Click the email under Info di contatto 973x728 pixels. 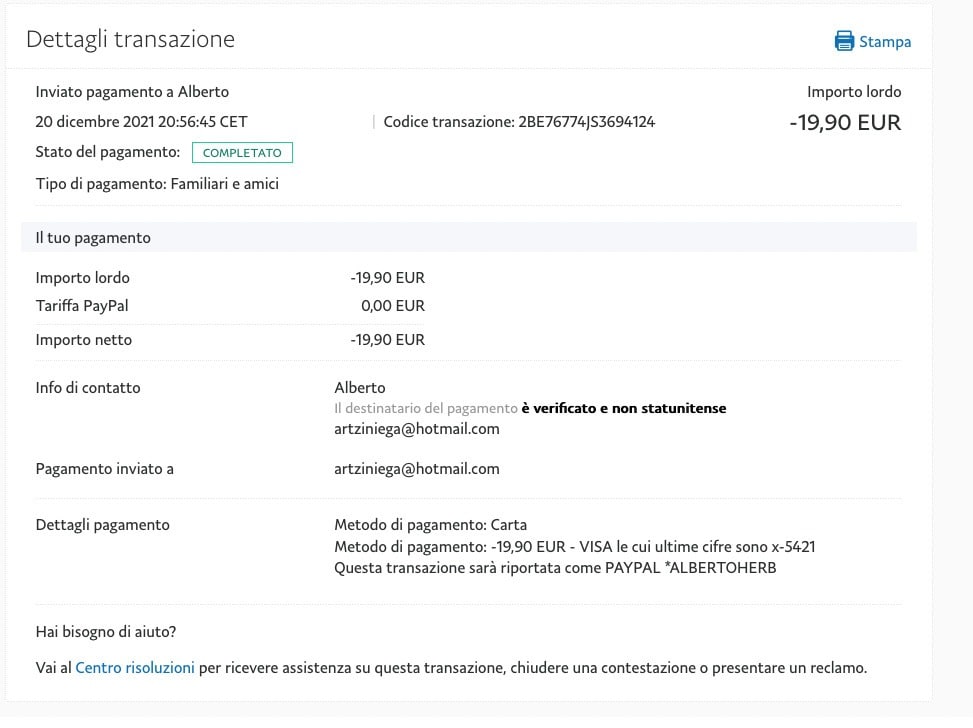[416, 429]
